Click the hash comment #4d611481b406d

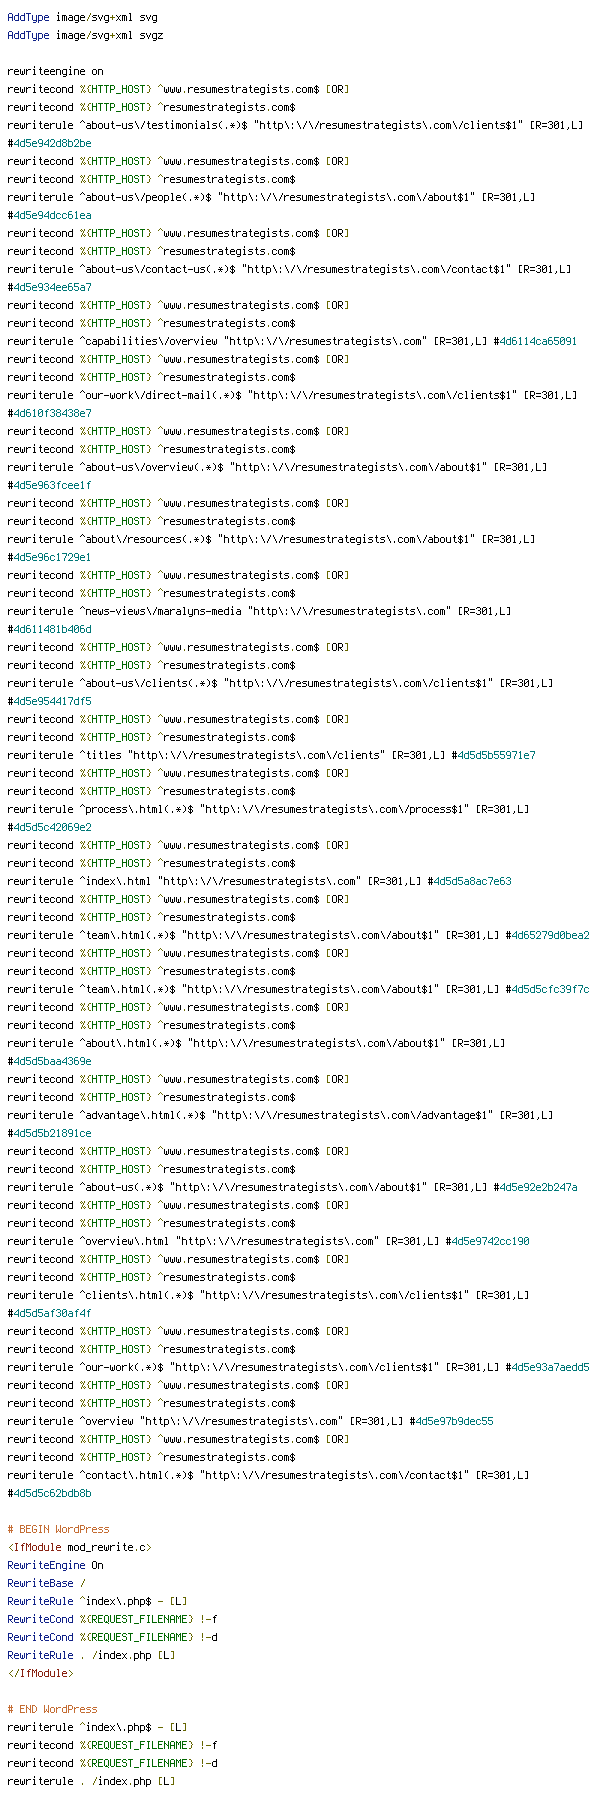click(x=49, y=630)
